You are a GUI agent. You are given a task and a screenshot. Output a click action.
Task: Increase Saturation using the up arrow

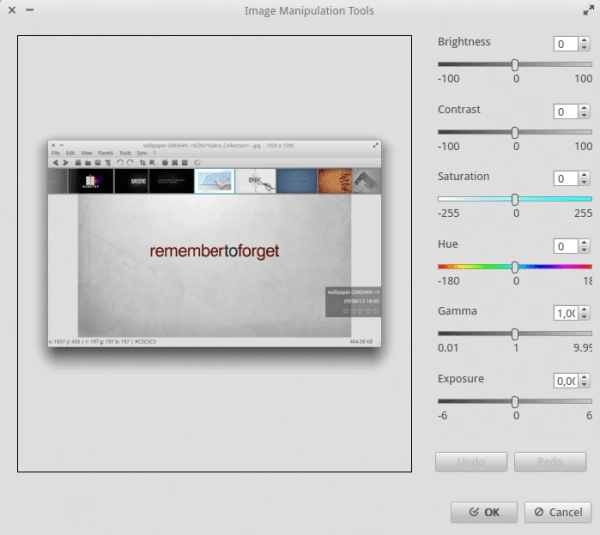[585, 175]
